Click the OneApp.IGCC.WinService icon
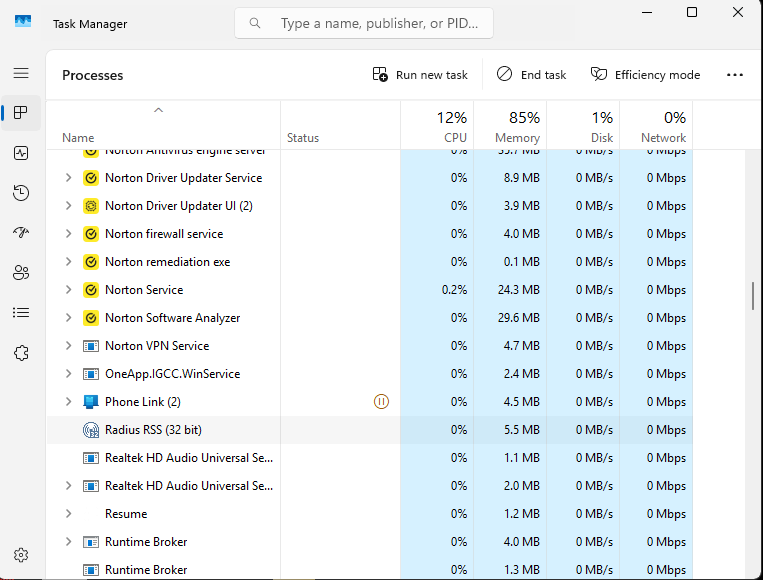 pyautogui.click(x=91, y=374)
